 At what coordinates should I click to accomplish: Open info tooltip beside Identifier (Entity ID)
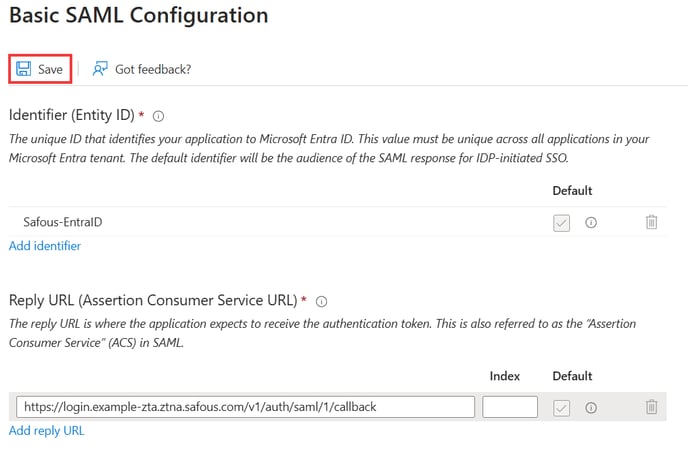(x=158, y=116)
